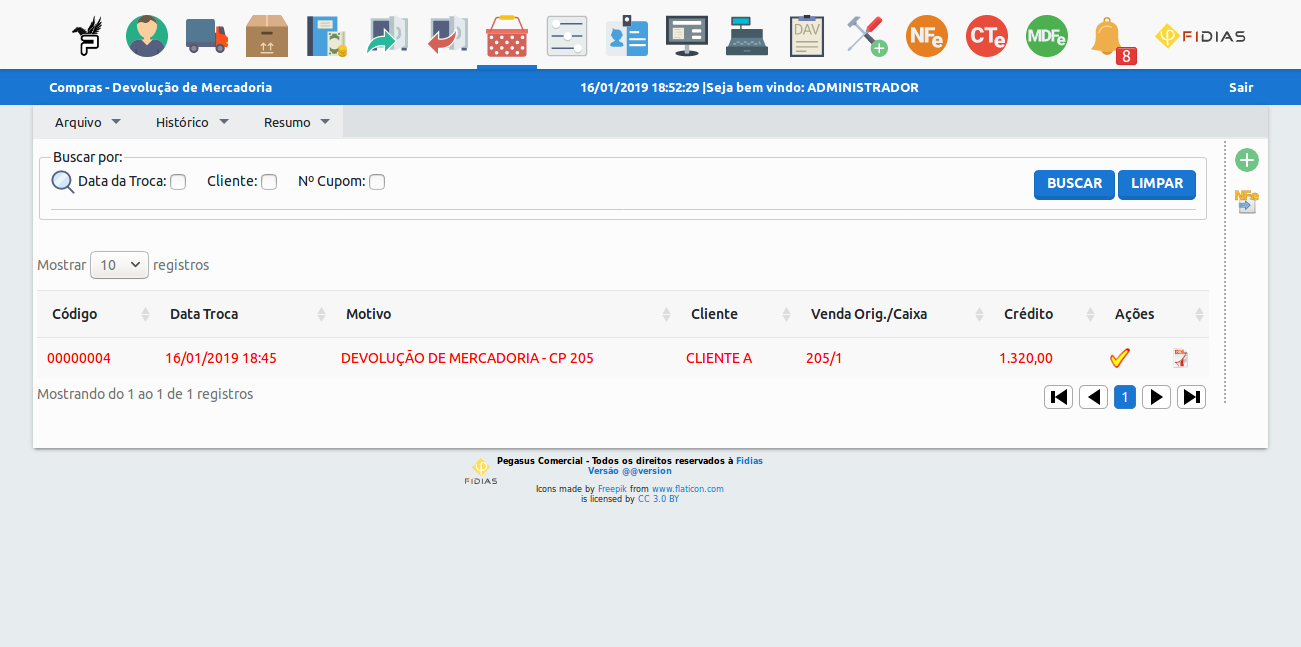Screen dimensions: 1301x647
Task: Enable the Data da Troca checkbox
Action: tap(178, 182)
